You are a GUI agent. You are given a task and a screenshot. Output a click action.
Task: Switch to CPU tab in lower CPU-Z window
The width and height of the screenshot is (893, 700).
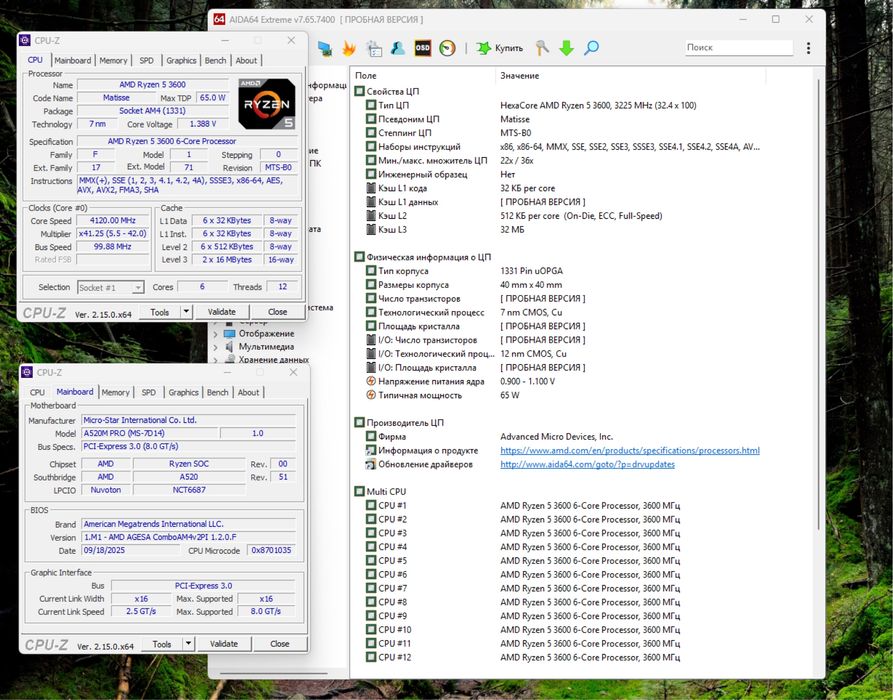coord(37,392)
